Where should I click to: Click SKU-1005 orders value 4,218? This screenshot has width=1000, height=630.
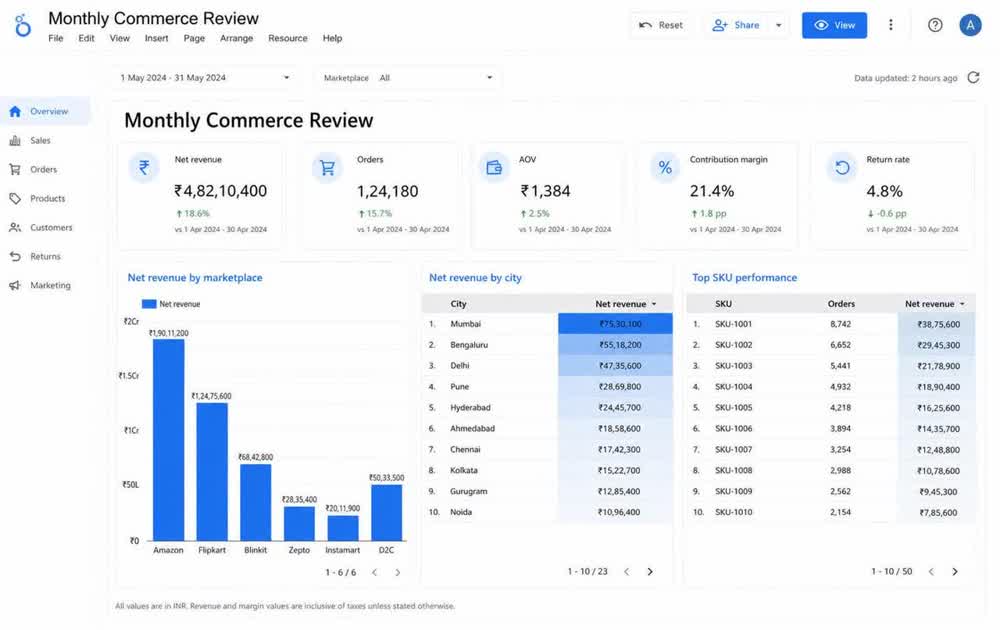841,407
